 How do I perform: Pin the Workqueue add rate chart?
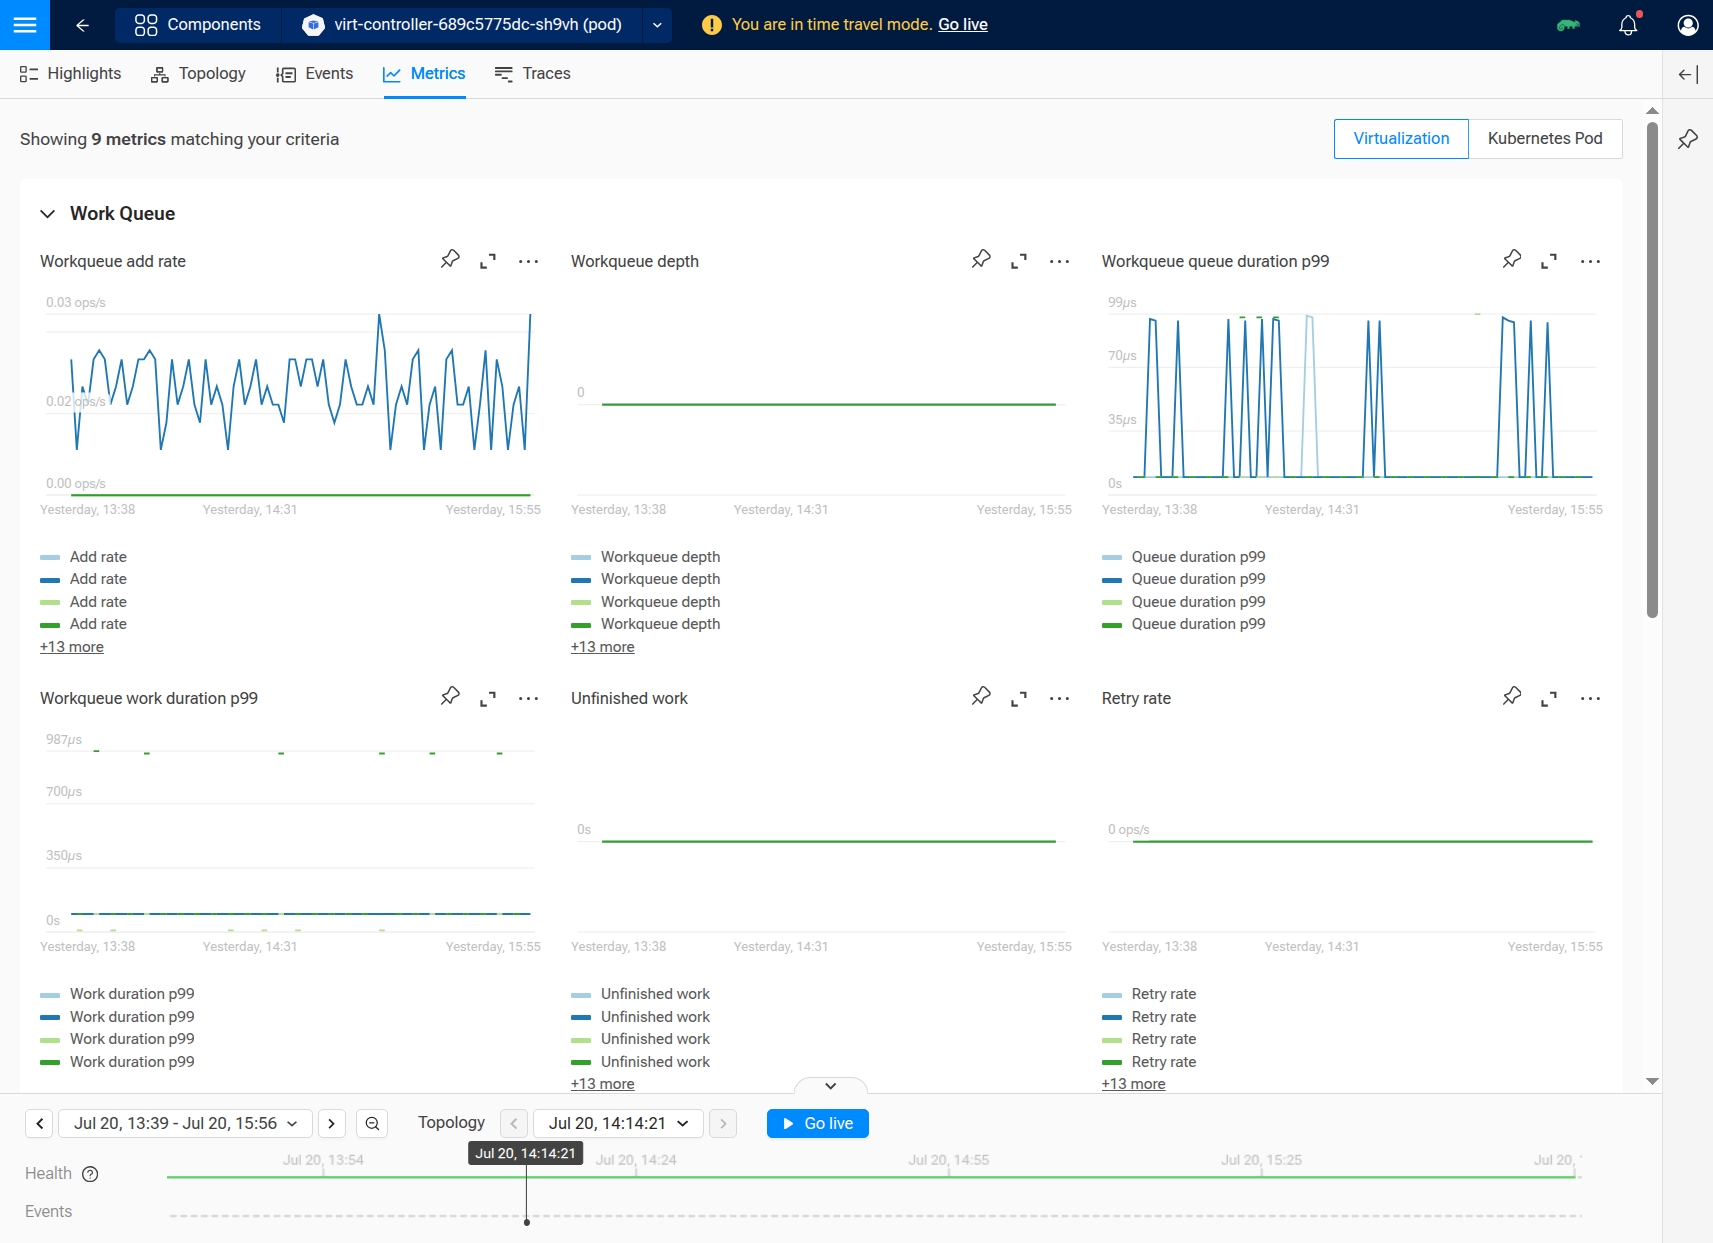(450, 260)
